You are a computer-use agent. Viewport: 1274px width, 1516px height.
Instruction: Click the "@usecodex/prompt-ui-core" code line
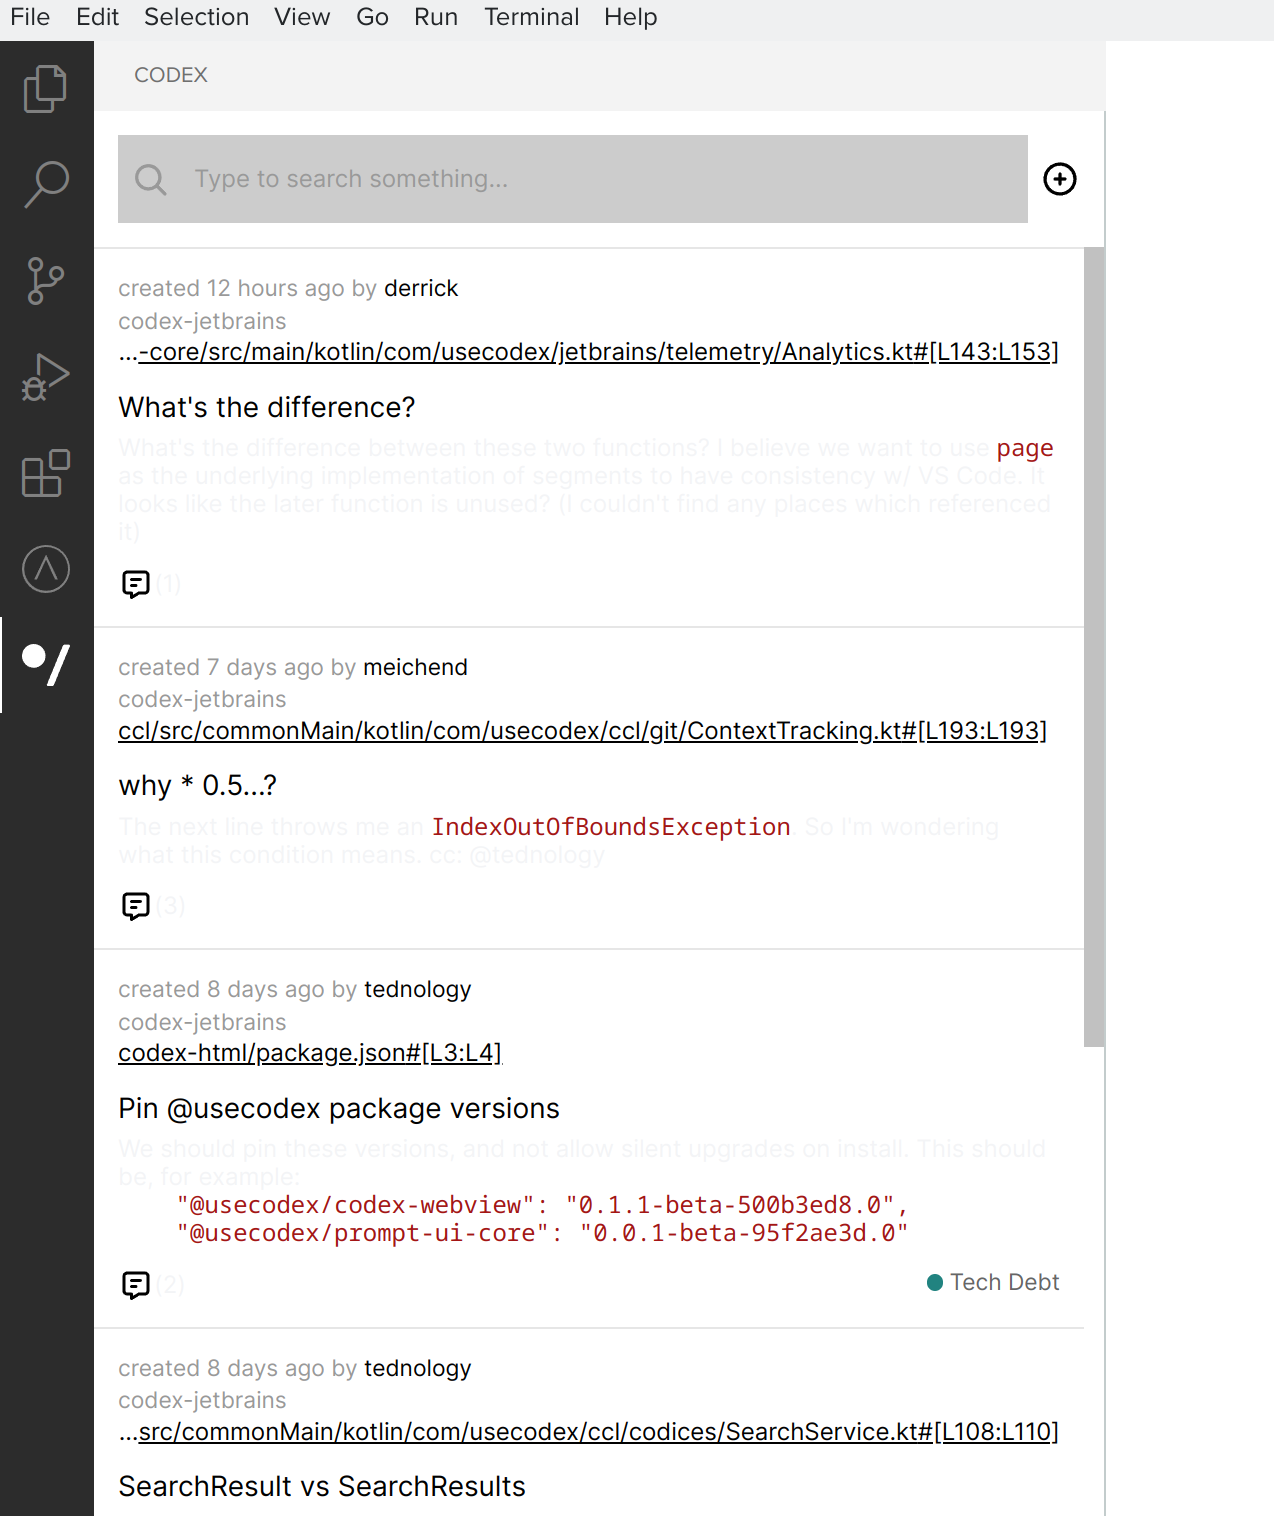[x=542, y=1233]
